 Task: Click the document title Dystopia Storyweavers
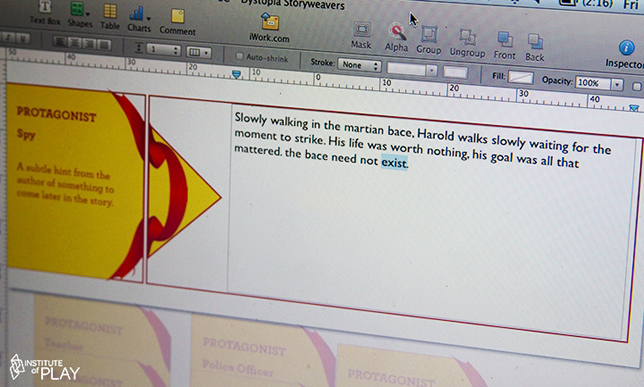point(293,5)
